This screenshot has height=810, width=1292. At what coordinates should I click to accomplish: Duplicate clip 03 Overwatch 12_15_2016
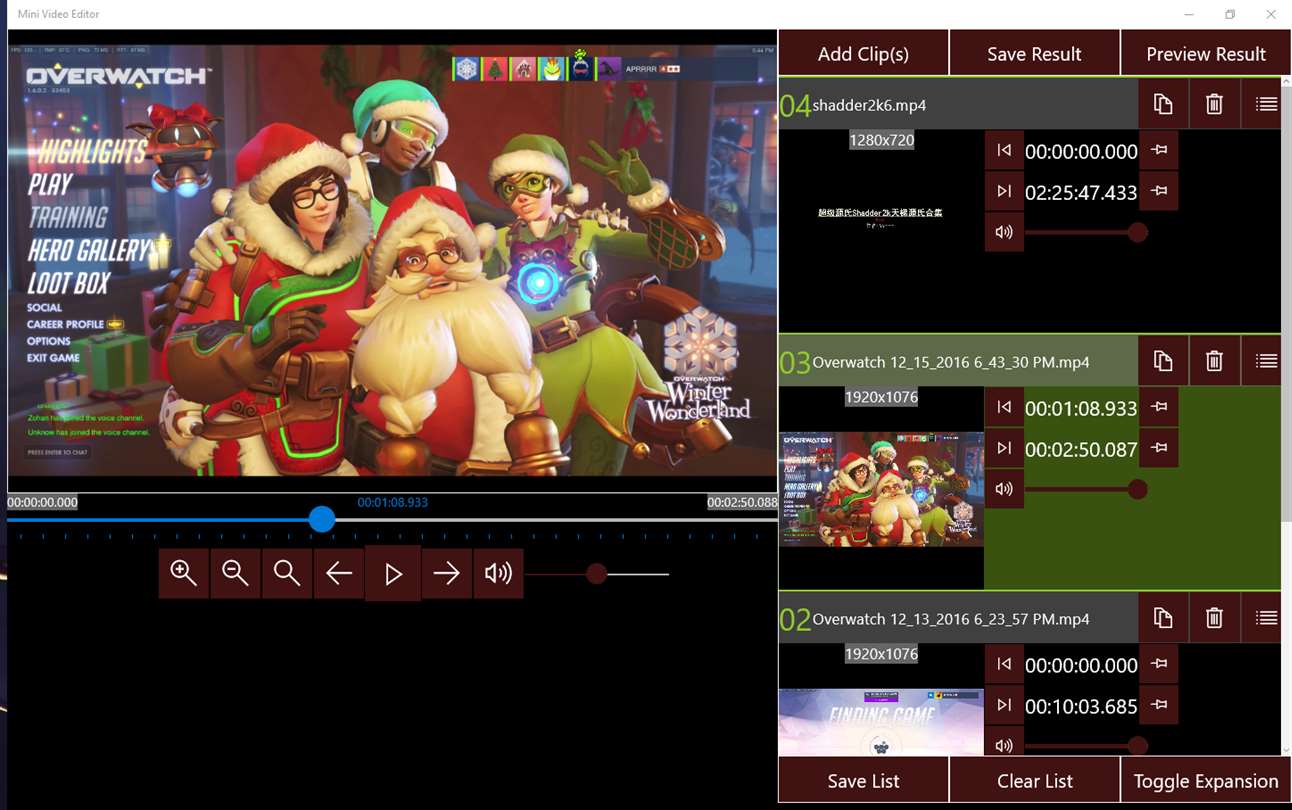pyautogui.click(x=1163, y=361)
